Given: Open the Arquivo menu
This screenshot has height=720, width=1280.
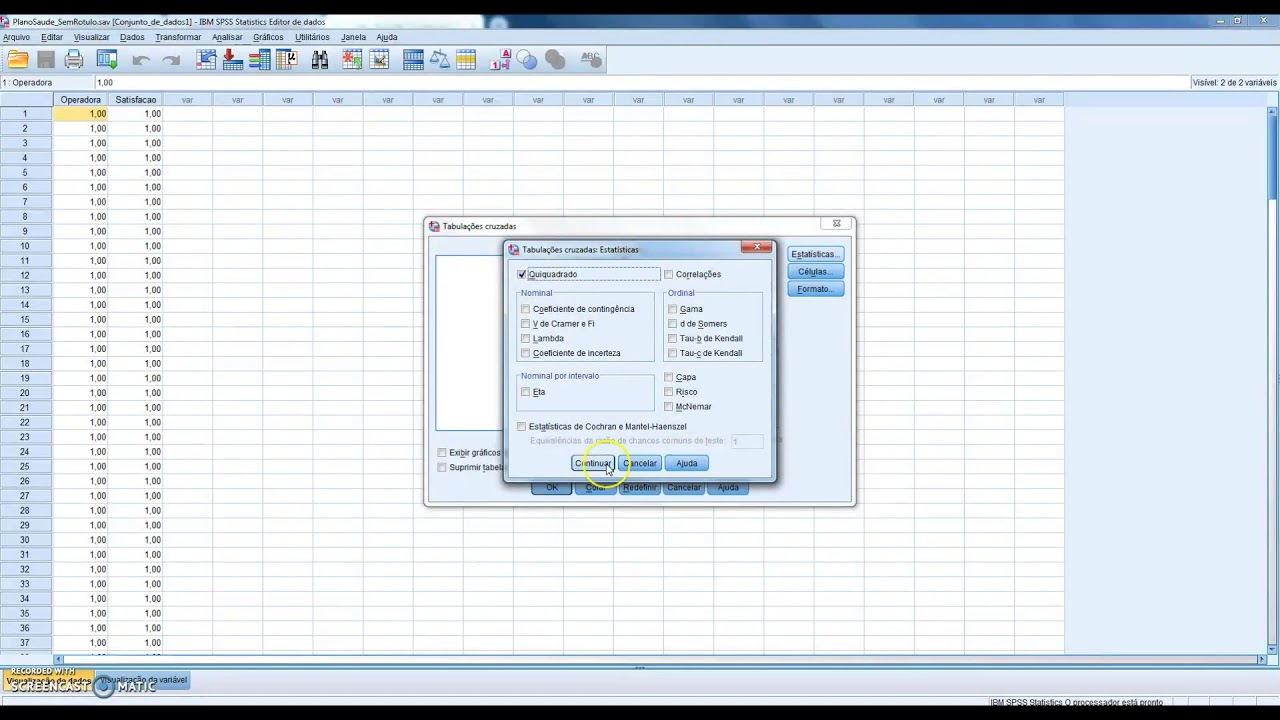Looking at the screenshot, I should (16, 37).
